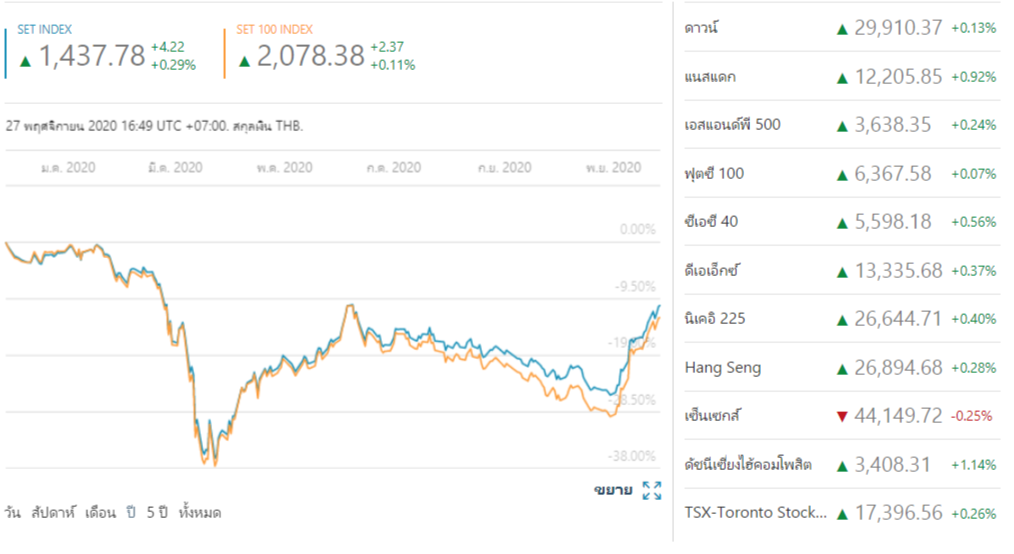Switch chart to เดือน range

pyautogui.click(x=99, y=513)
